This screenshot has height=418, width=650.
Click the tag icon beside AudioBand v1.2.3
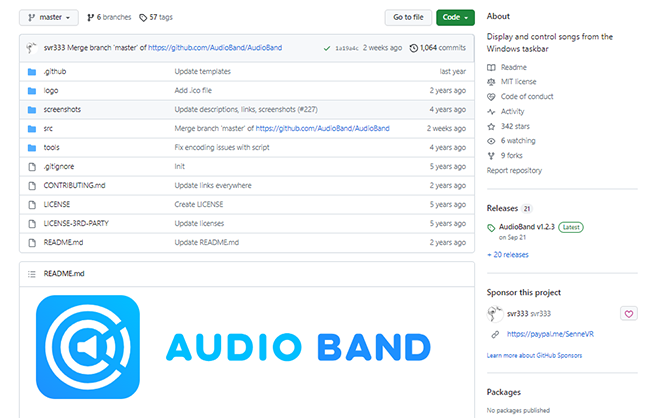[491, 228]
